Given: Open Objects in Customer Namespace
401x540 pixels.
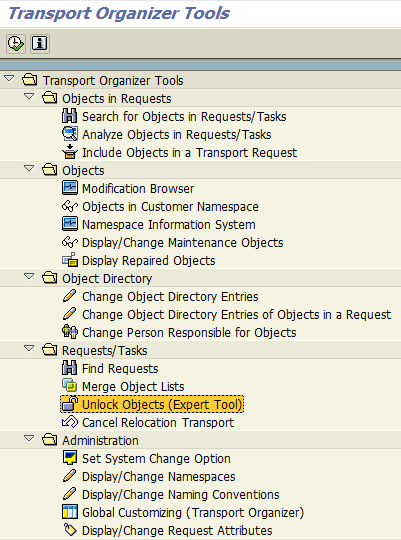Looking at the screenshot, I should (x=171, y=207).
